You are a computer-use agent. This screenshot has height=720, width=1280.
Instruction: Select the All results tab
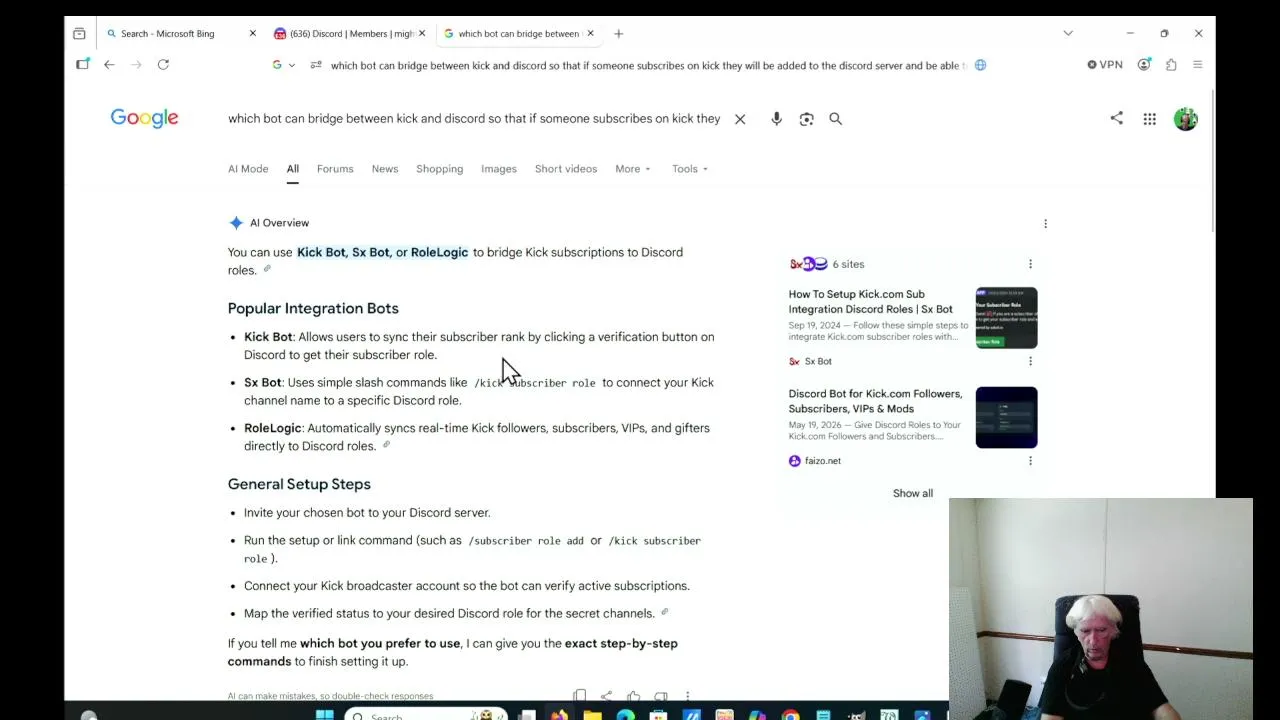click(293, 169)
